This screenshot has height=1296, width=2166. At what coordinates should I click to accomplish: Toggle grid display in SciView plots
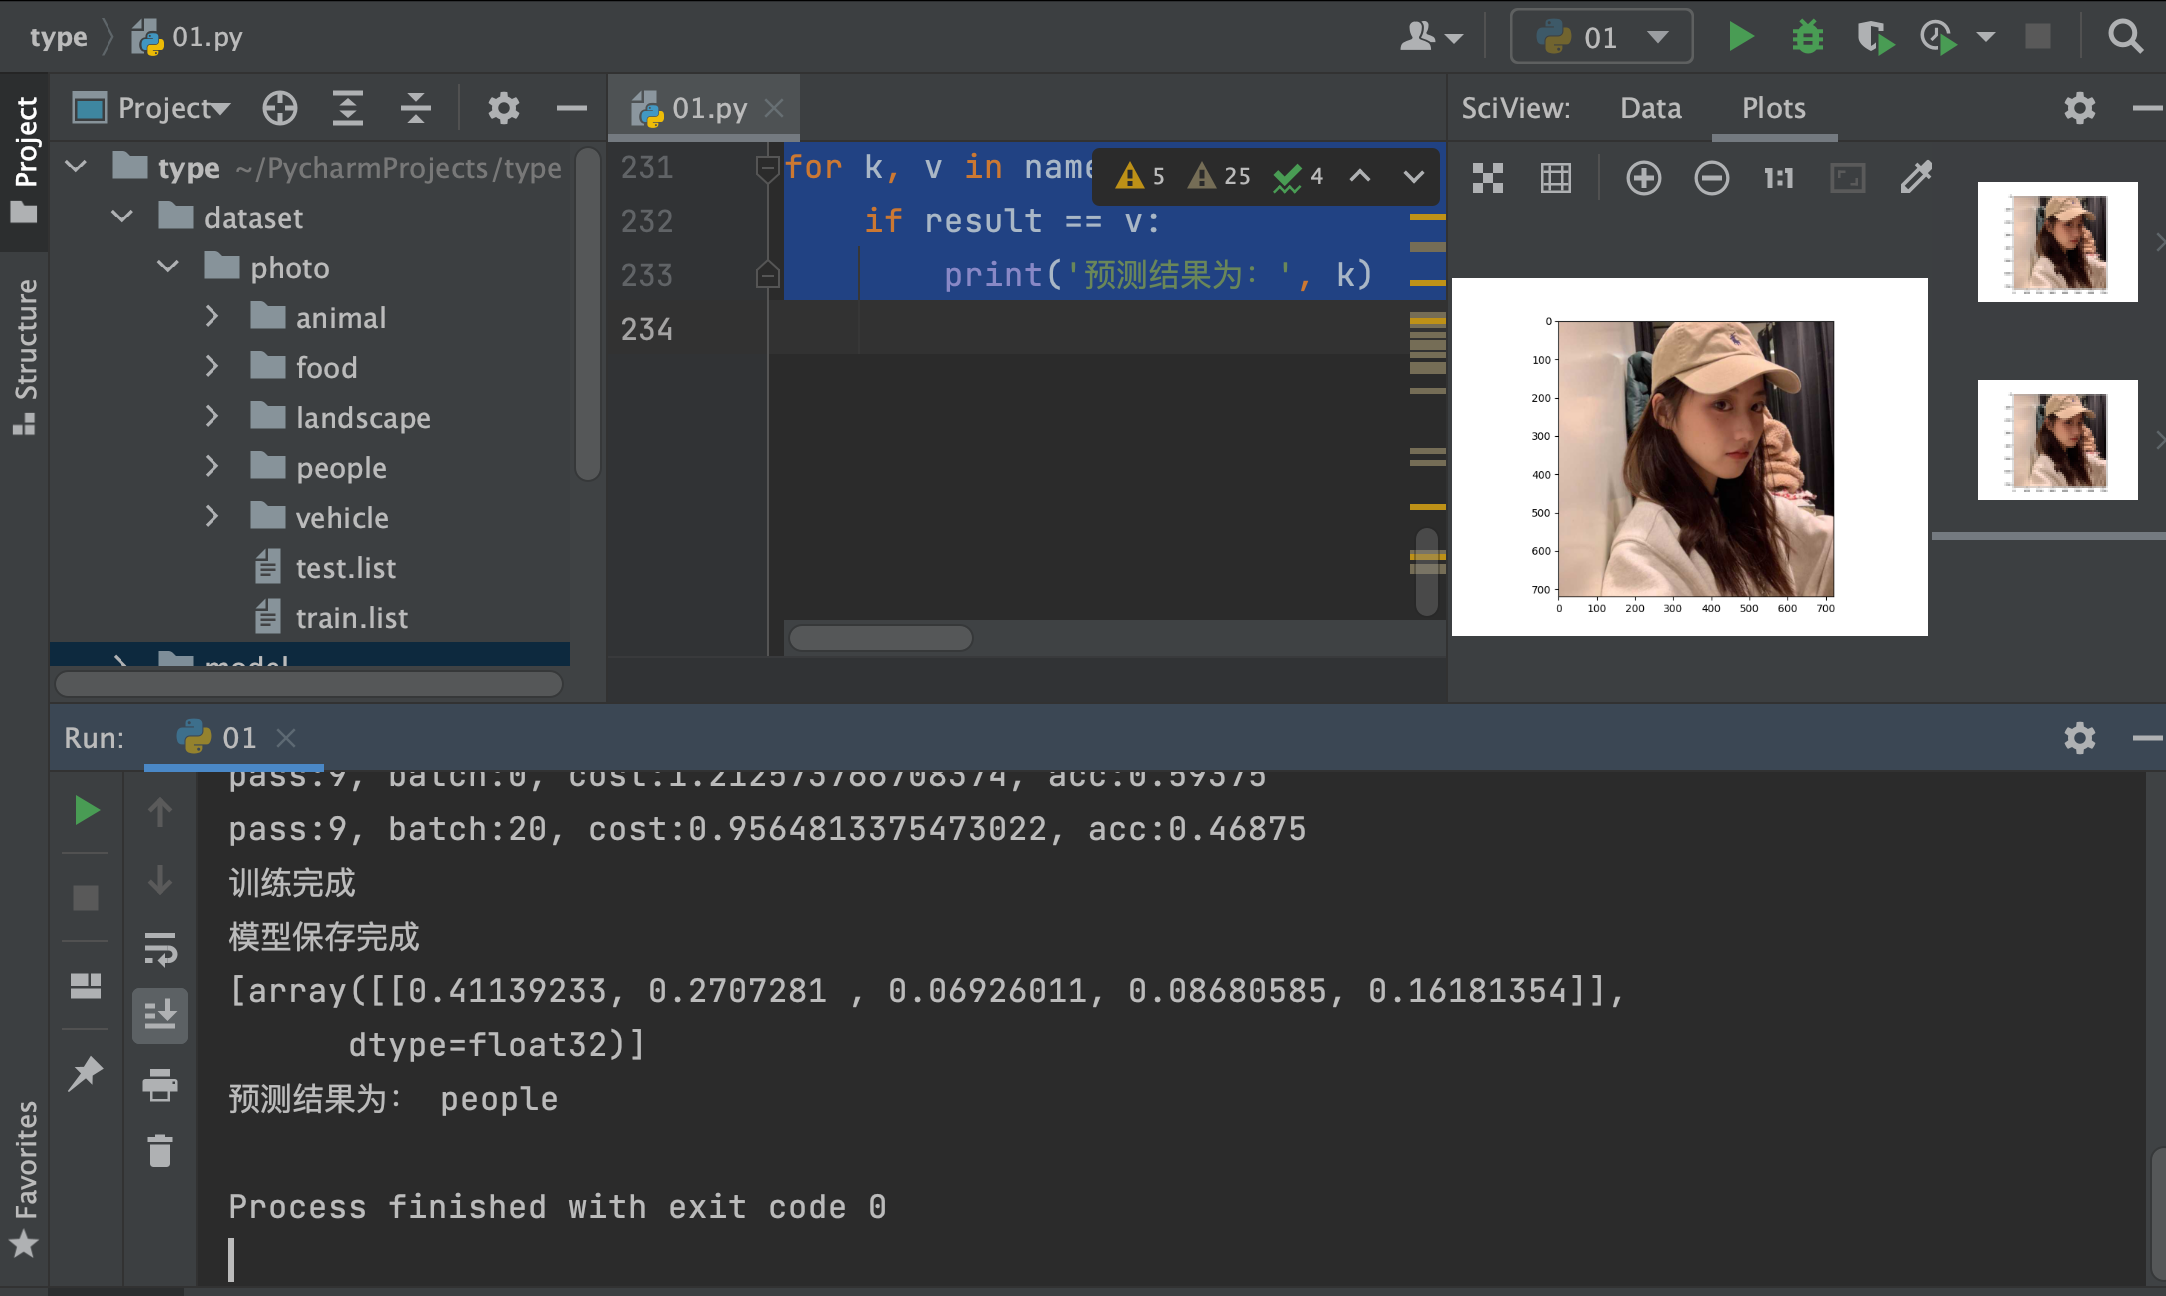(1556, 179)
